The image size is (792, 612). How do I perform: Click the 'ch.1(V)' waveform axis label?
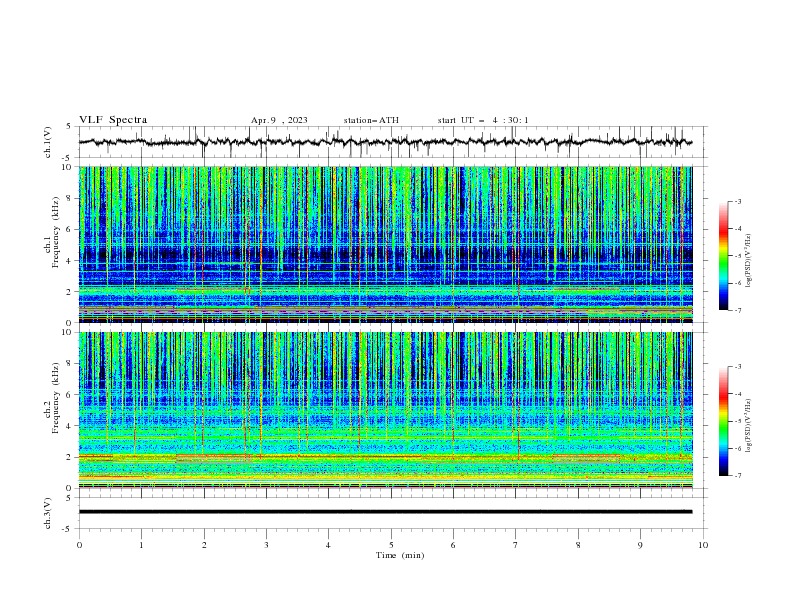48,142
